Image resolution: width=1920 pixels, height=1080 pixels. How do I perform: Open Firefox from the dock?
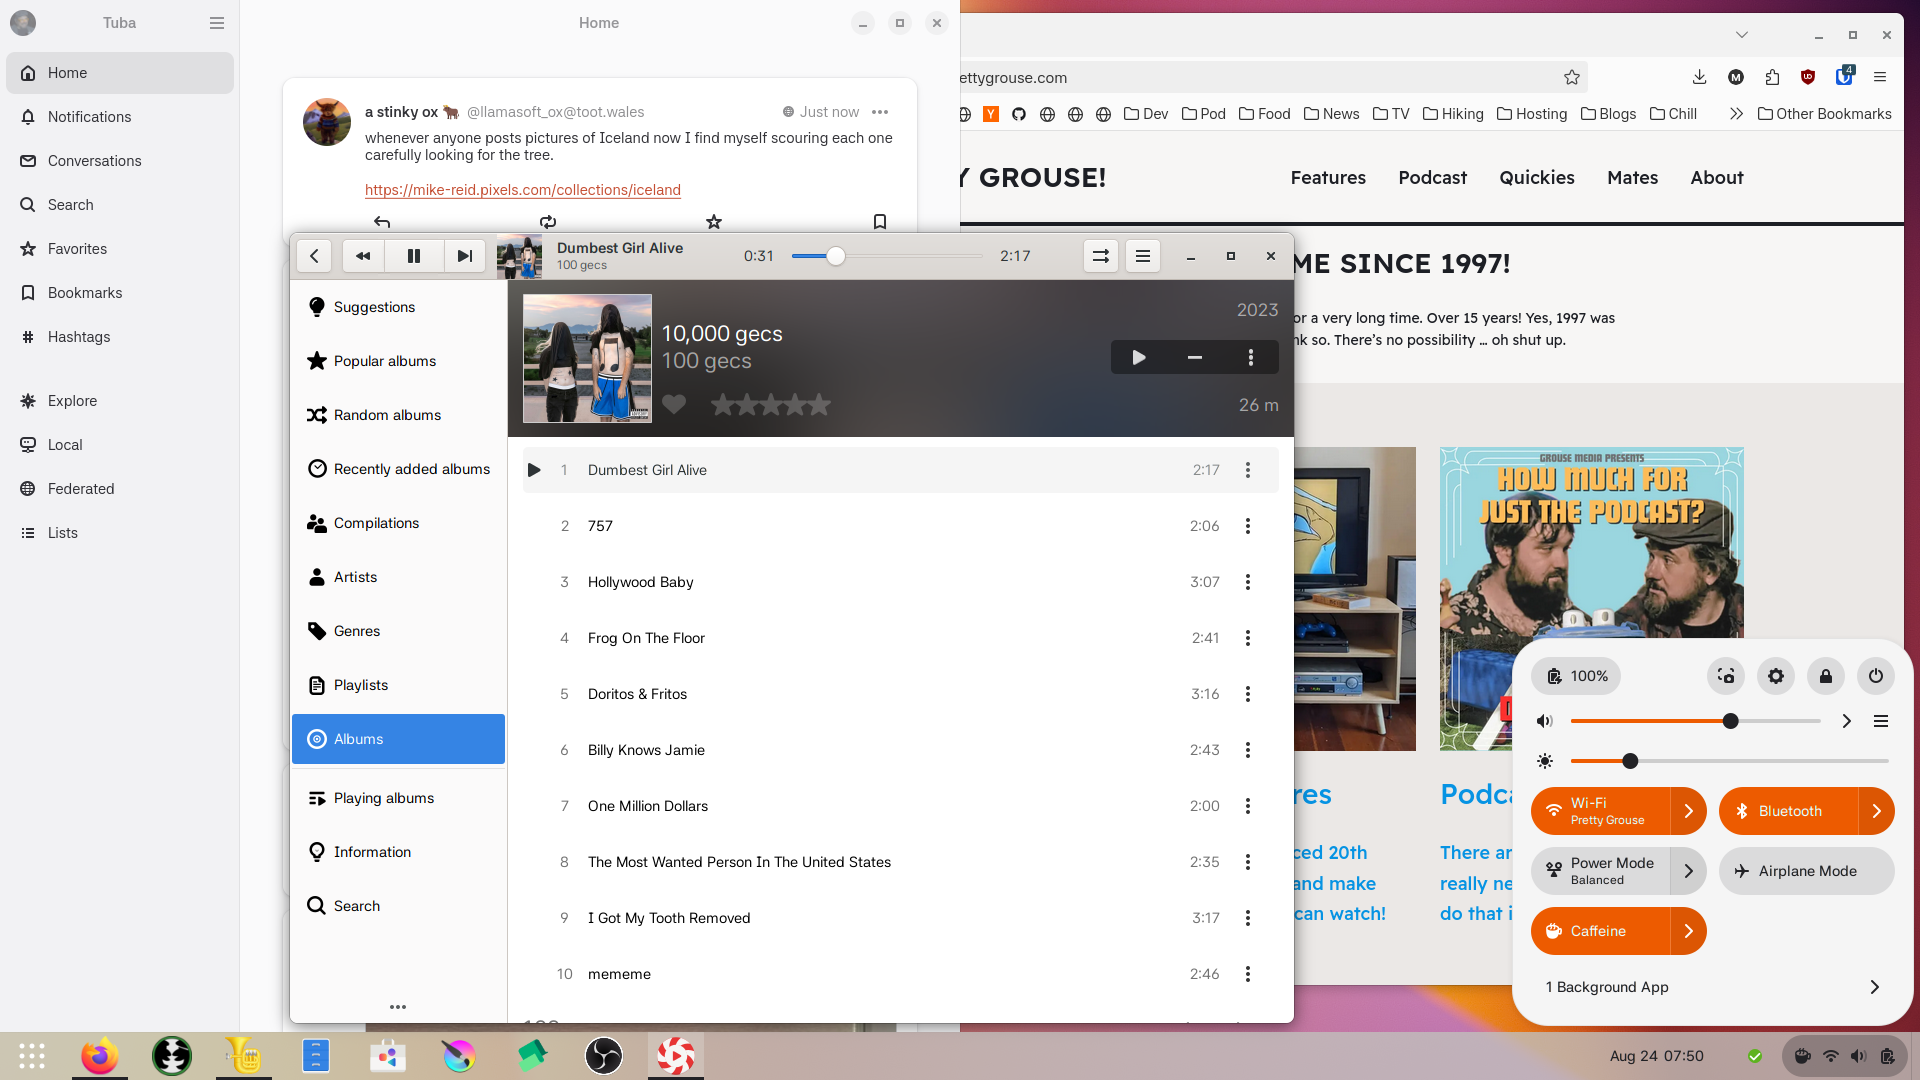[100, 1055]
